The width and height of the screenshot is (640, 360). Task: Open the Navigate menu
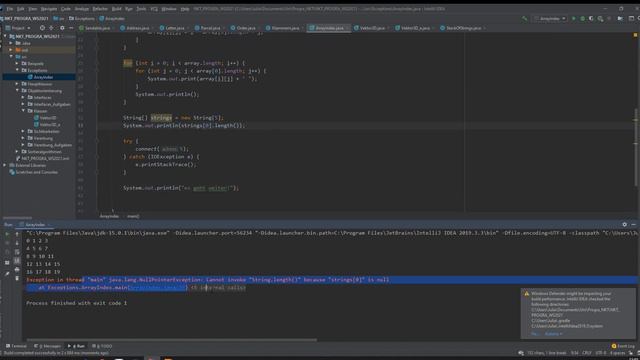pos(49,9)
